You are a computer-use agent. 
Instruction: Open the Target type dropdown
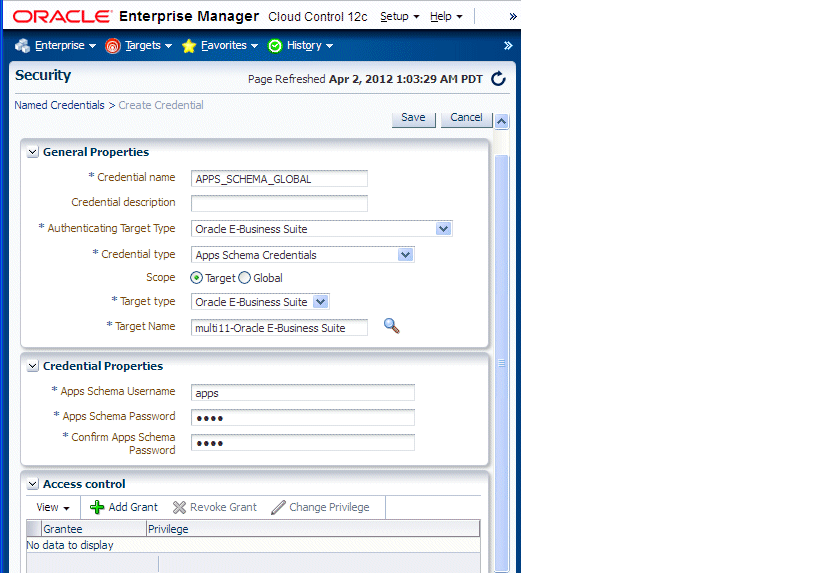coord(320,301)
